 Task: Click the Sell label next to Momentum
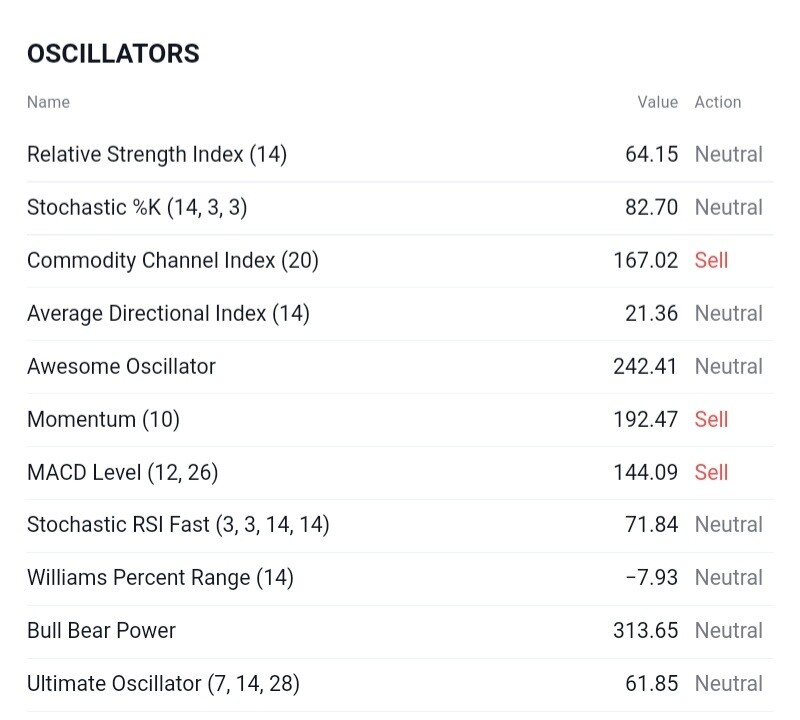[711, 420]
